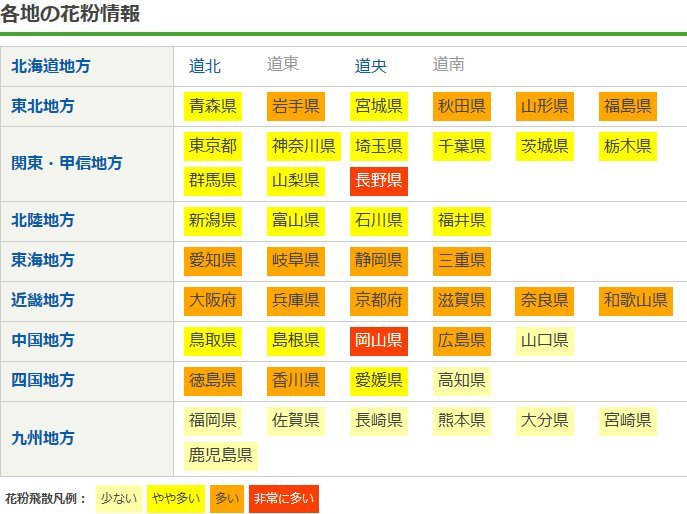Select 青森県 in the Tohoku row
Viewport: 687px width, 514px height.
213,106
